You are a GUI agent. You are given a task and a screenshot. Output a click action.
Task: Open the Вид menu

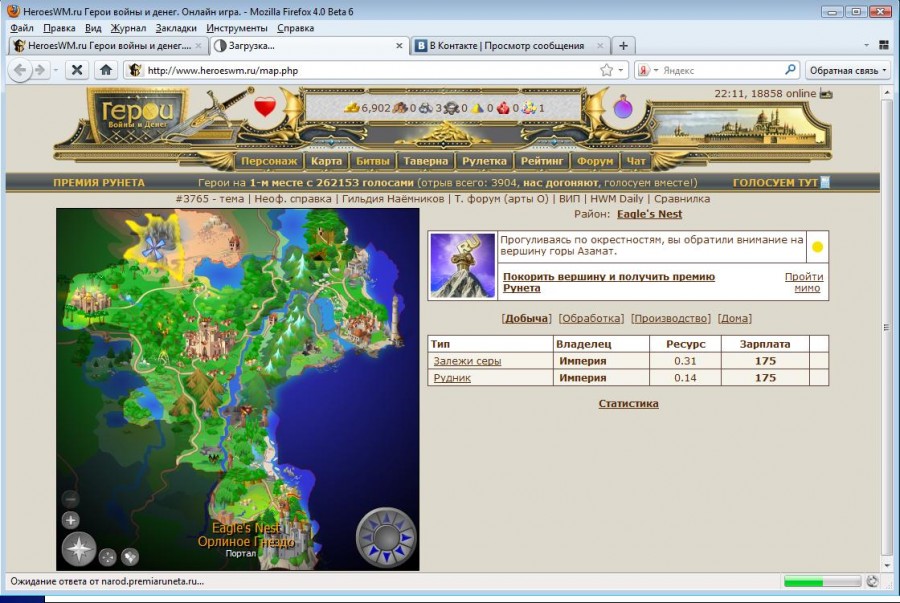pos(93,28)
